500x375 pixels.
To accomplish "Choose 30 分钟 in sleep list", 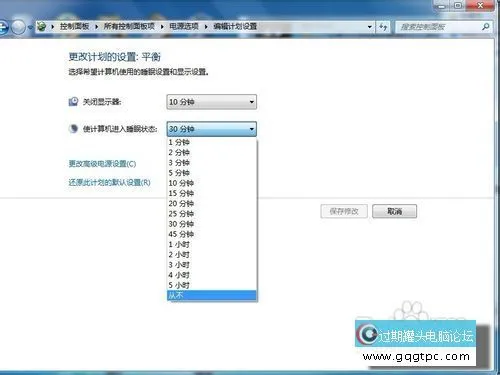I will click(x=212, y=224).
